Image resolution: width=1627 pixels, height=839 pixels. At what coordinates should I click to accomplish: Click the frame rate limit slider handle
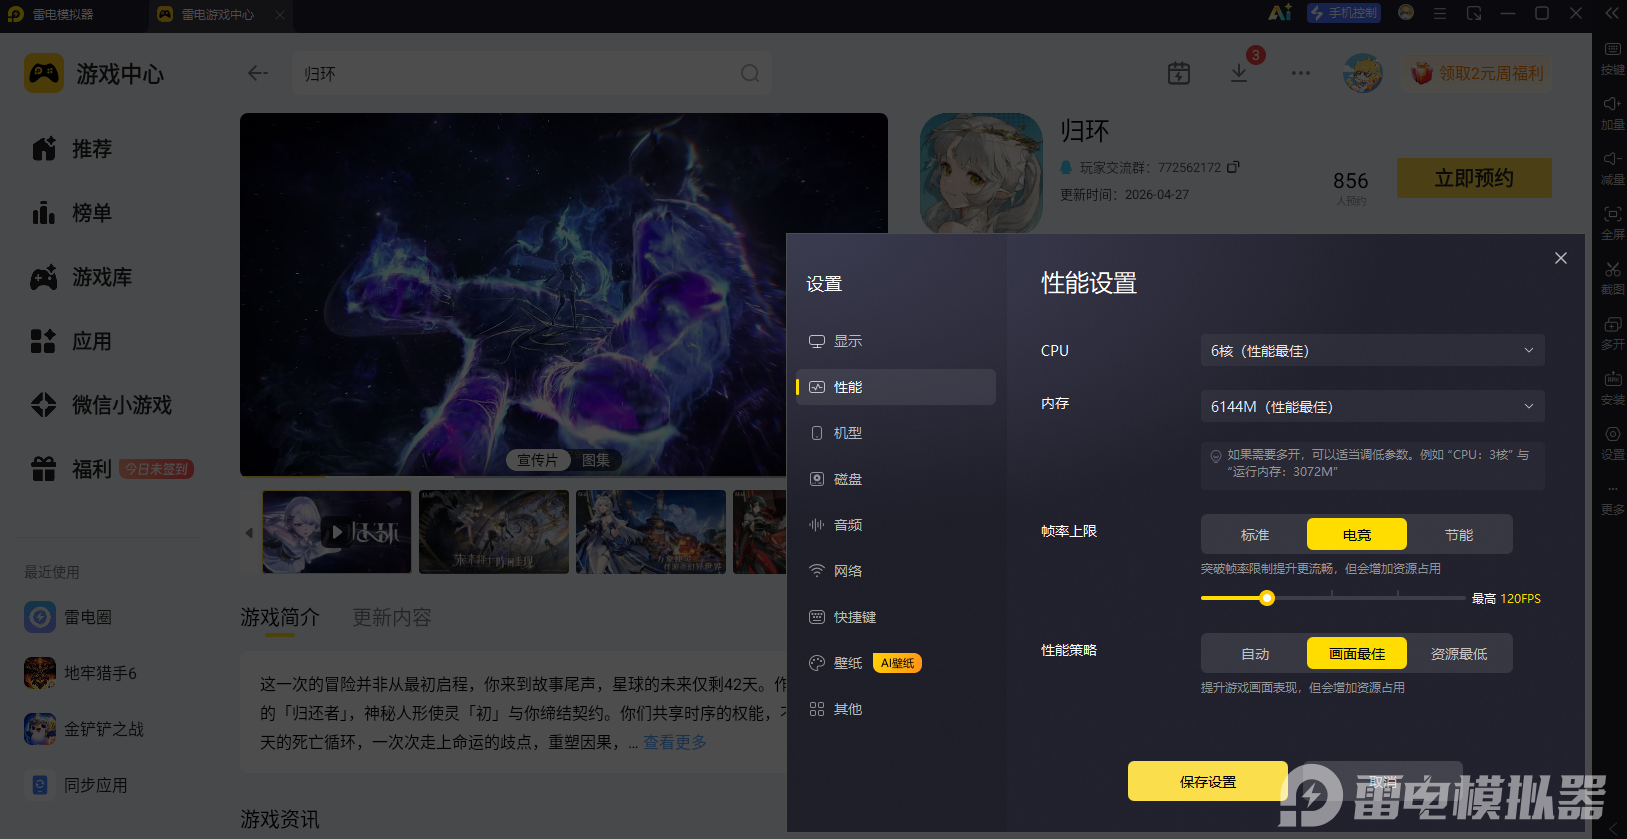(1267, 598)
